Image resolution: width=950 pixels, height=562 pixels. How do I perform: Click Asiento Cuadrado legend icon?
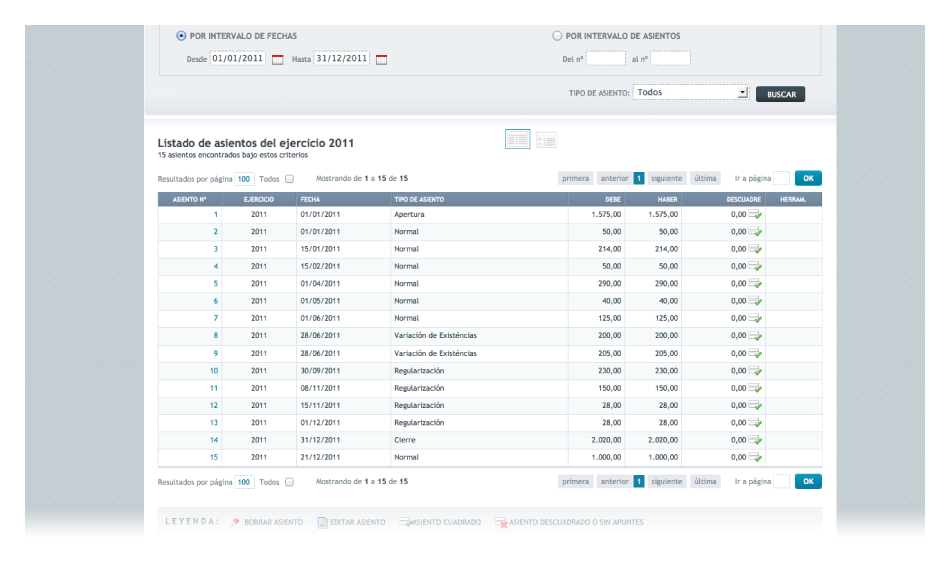406,522
